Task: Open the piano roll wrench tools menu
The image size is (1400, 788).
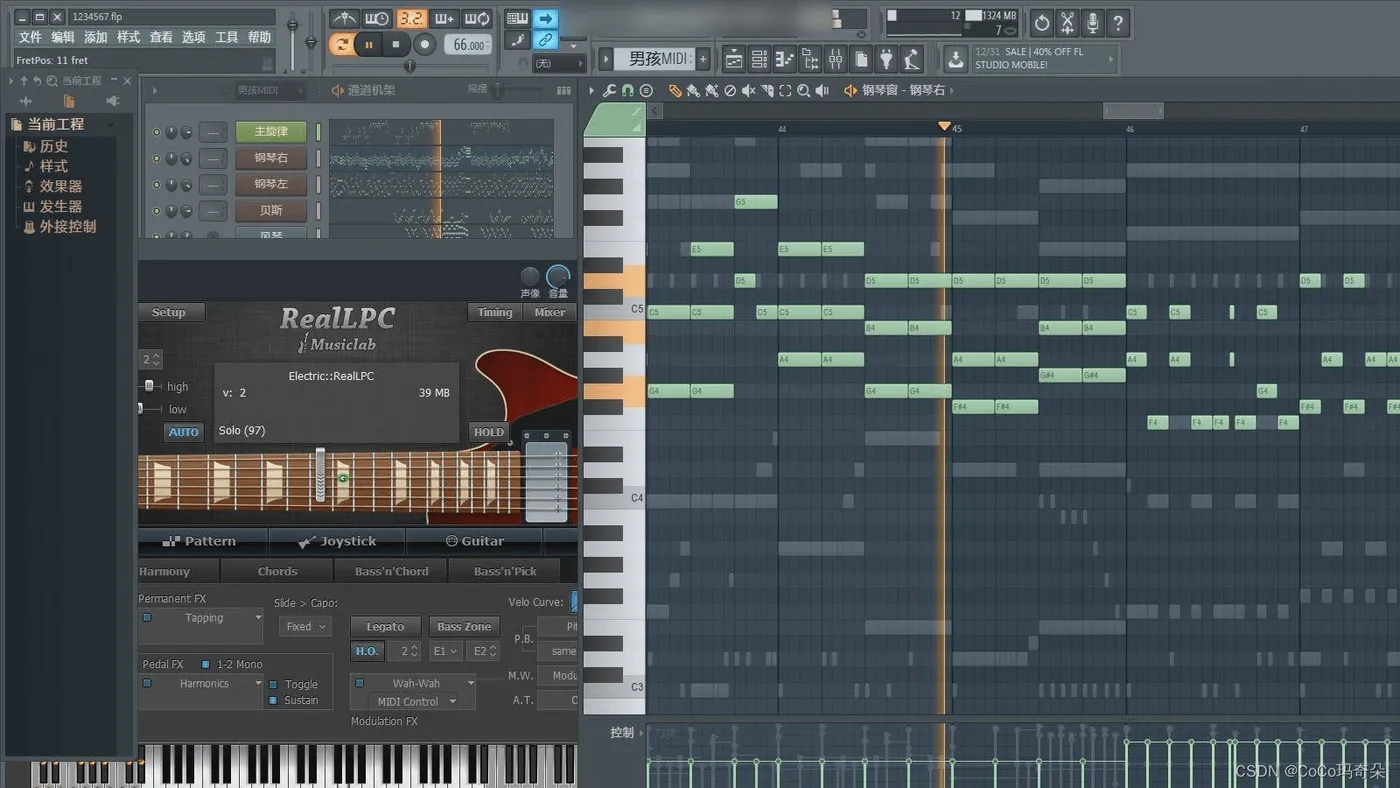Action: pyautogui.click(x=609, y=91)
